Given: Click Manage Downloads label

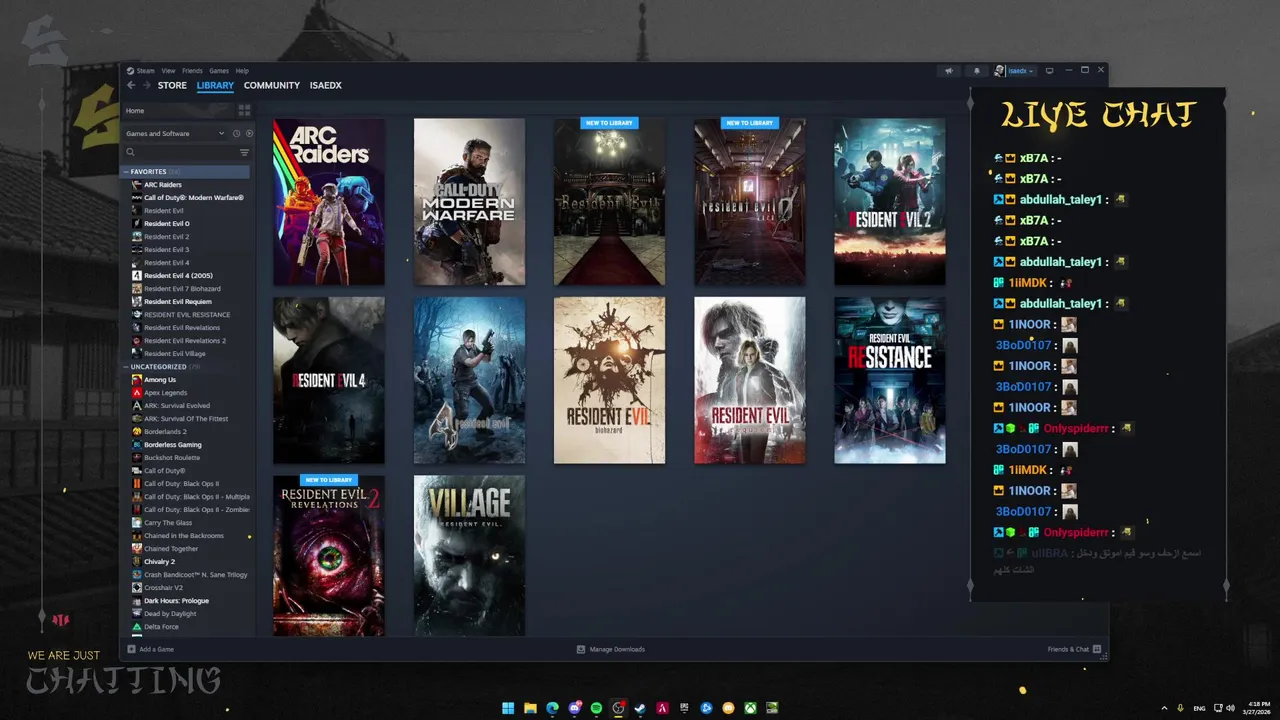Looking at the screenshot, I should pos(617,649).
